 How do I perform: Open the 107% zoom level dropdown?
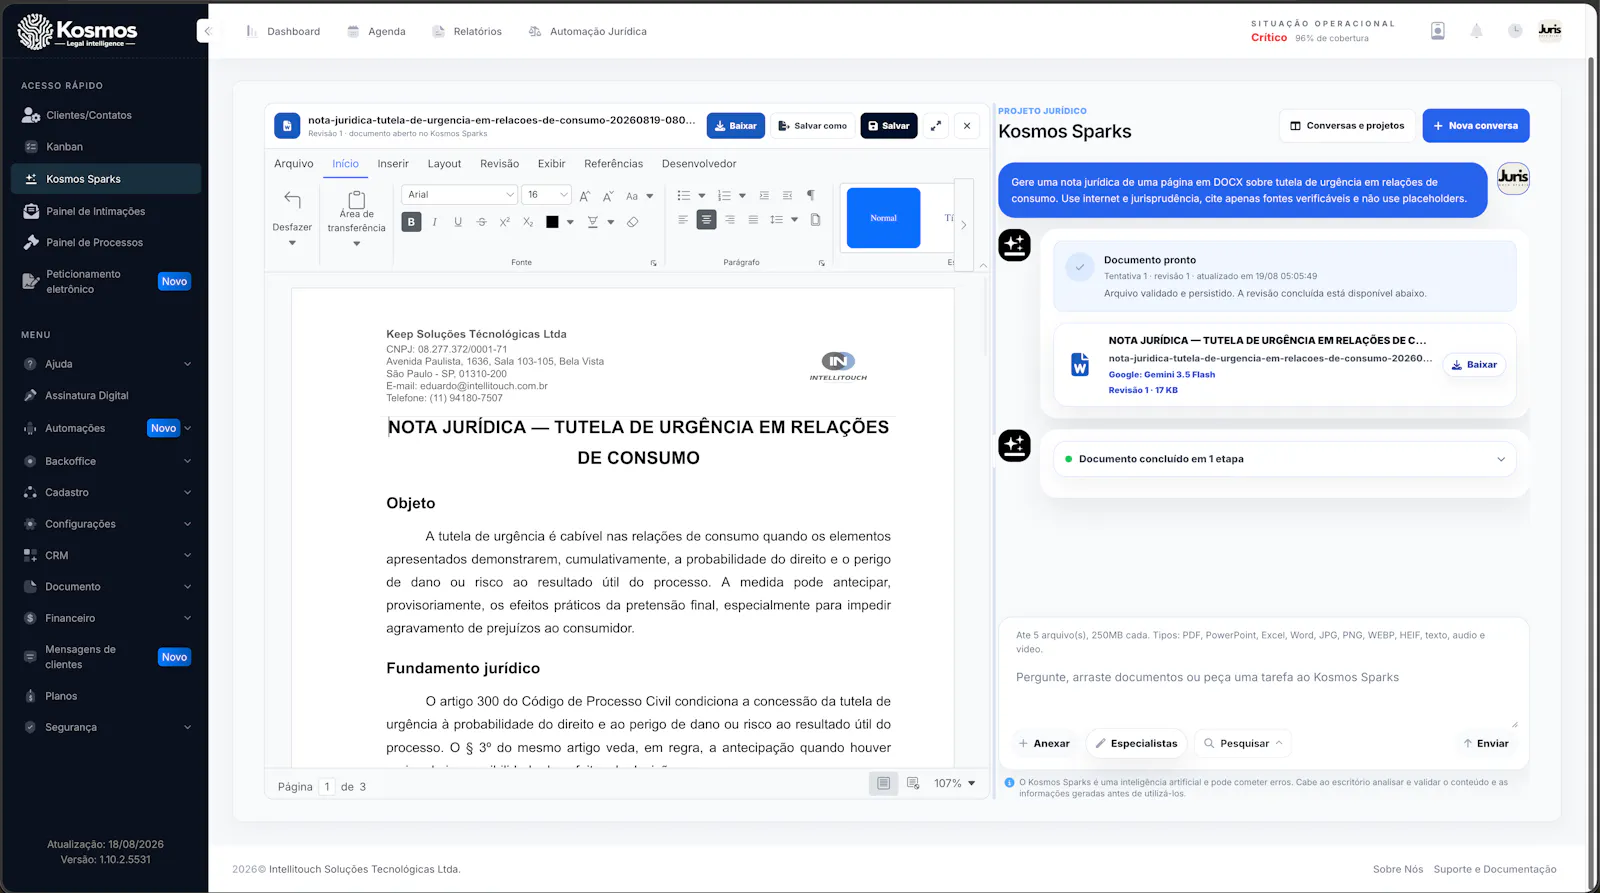pos(954,784)
